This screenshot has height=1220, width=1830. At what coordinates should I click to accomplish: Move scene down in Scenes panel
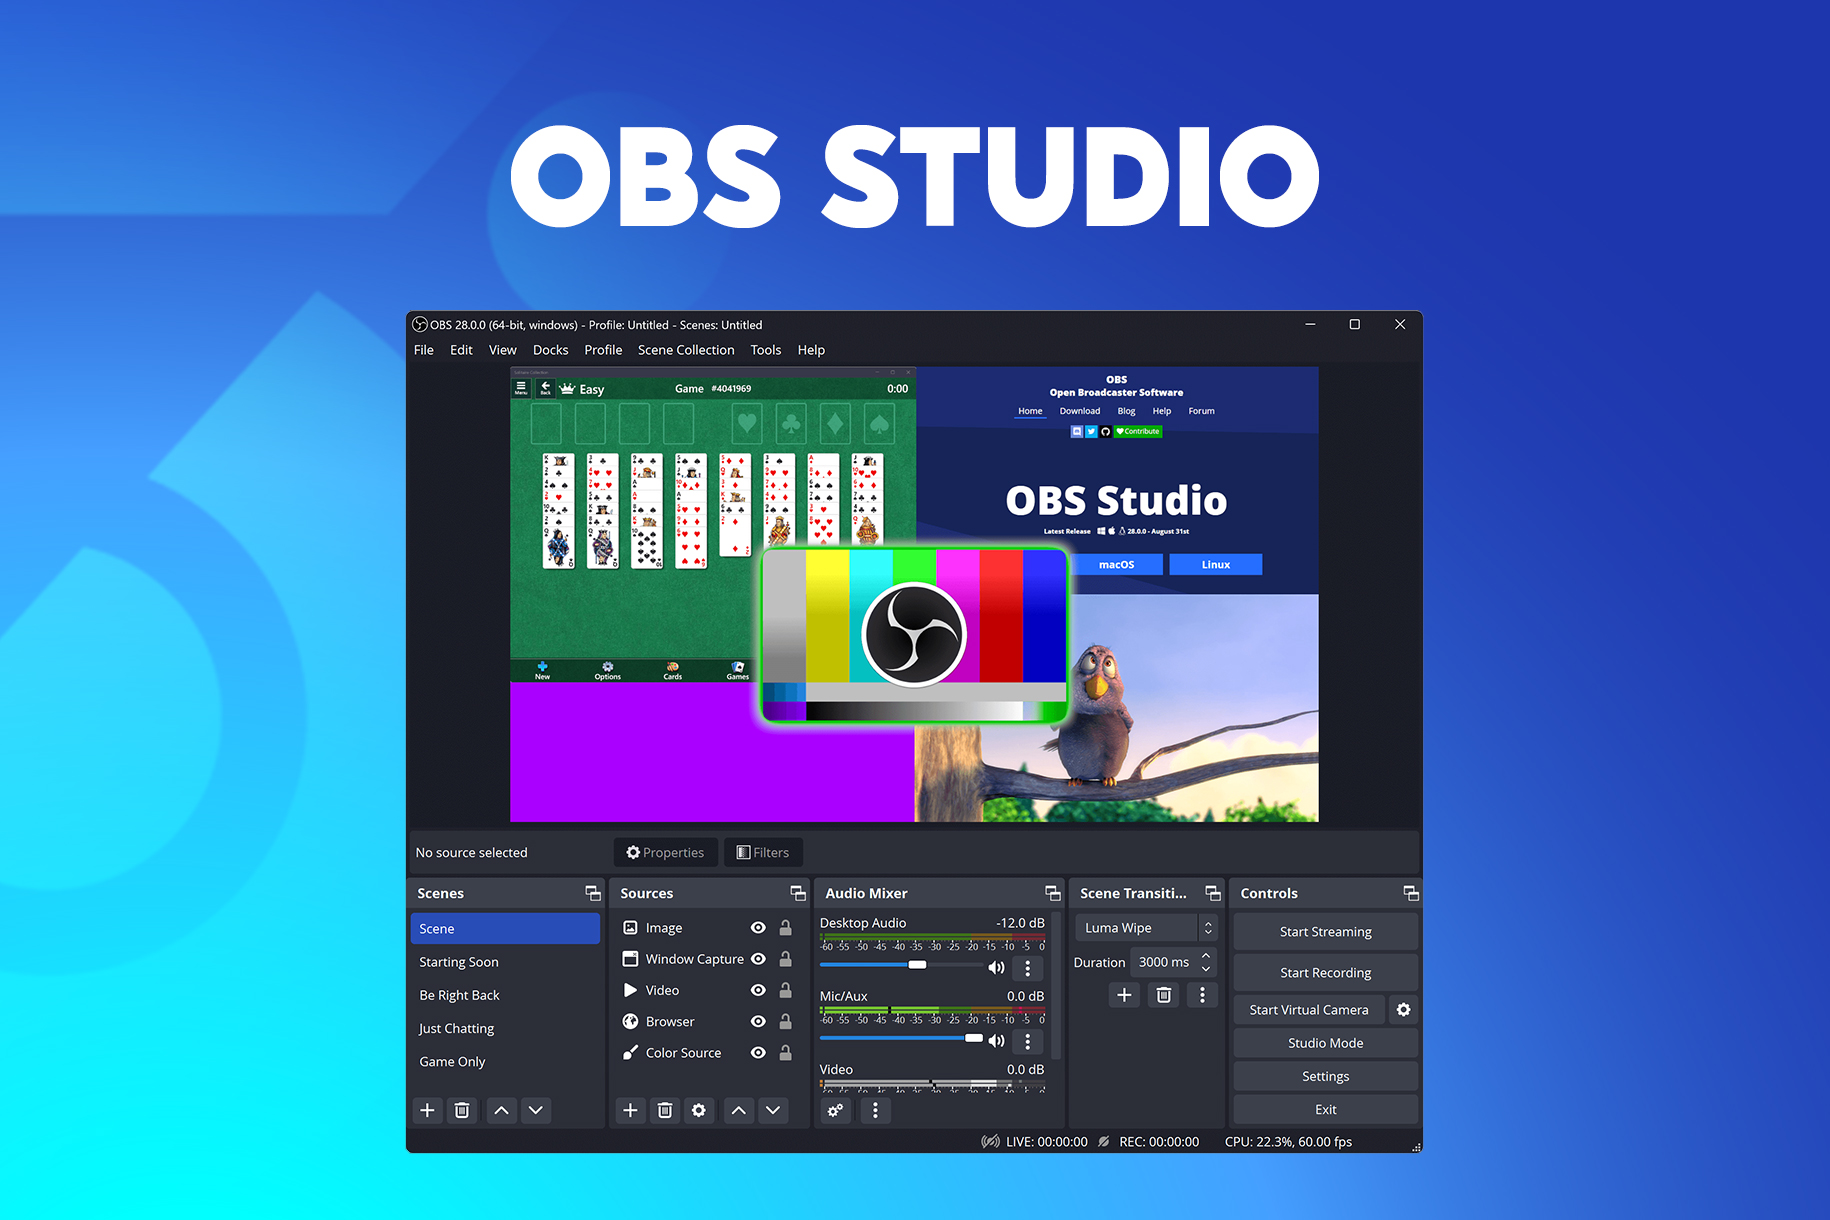click(x=536, y=1110)
